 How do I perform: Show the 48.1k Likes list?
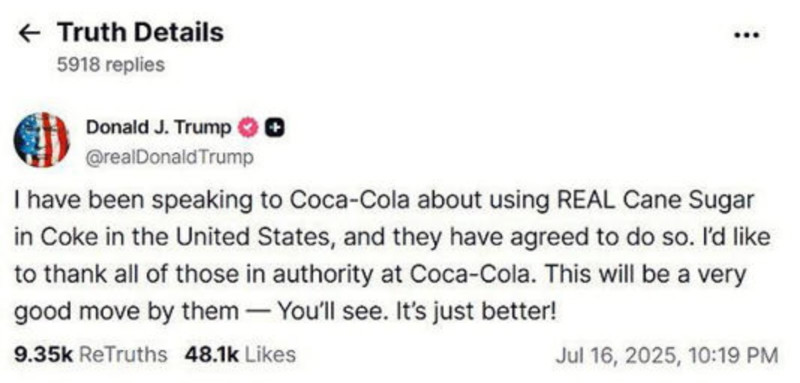(x=240, y=354)
